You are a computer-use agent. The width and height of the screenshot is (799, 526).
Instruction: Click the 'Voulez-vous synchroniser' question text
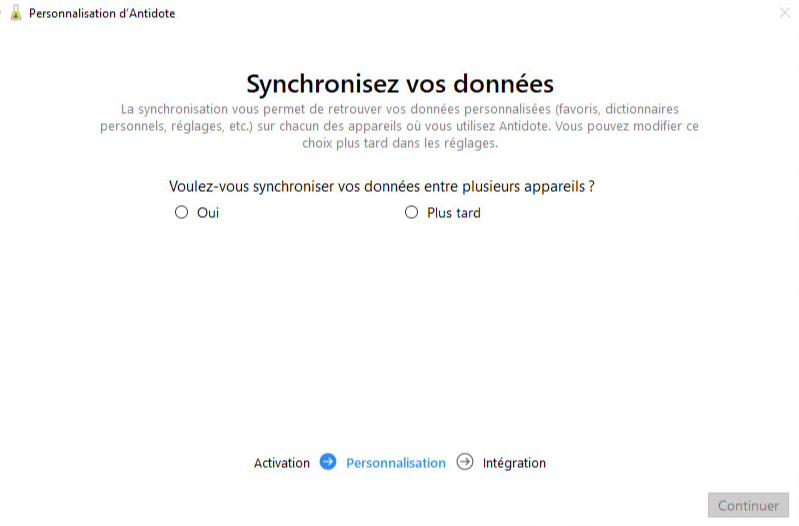(389, 187)
